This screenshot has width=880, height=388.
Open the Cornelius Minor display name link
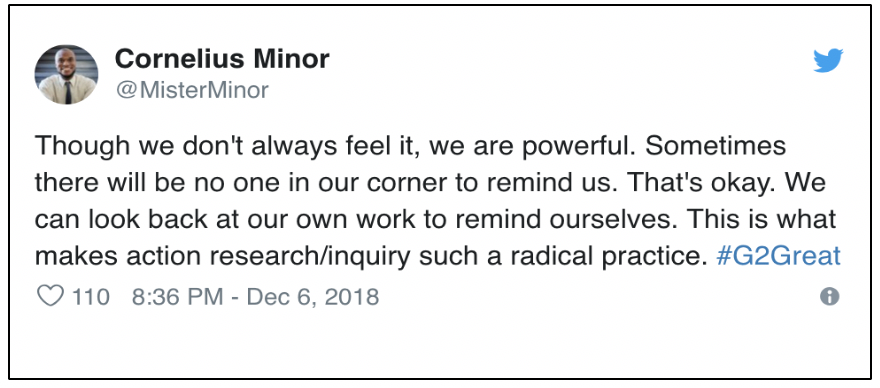[x=222, y=58]
